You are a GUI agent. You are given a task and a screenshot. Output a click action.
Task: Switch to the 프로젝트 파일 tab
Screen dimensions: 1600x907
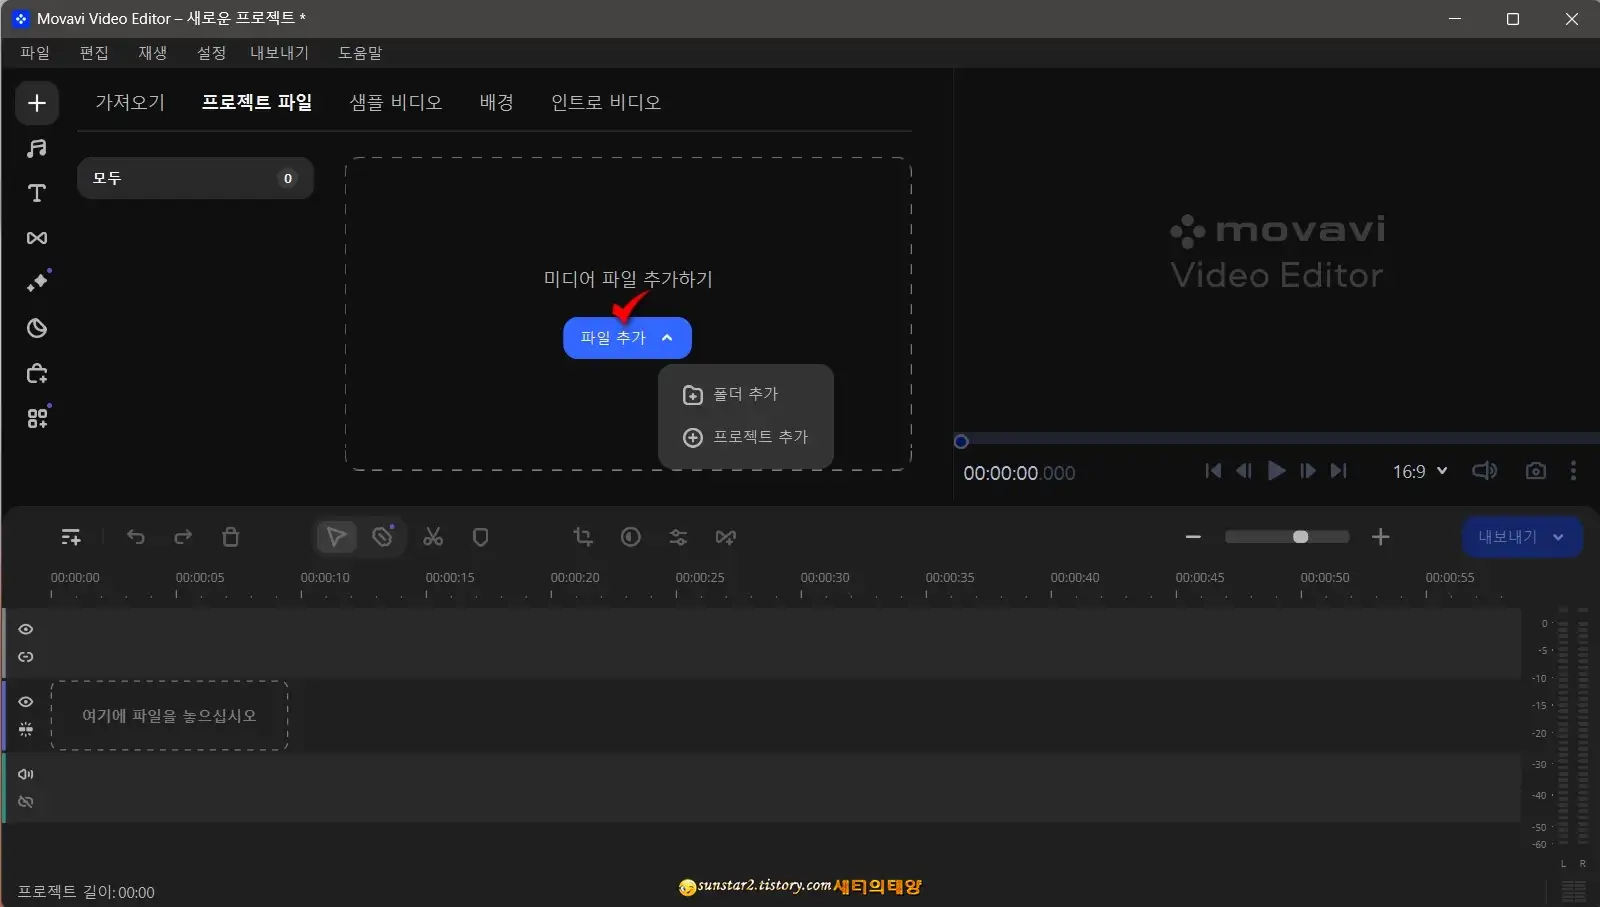click(257, 102)
